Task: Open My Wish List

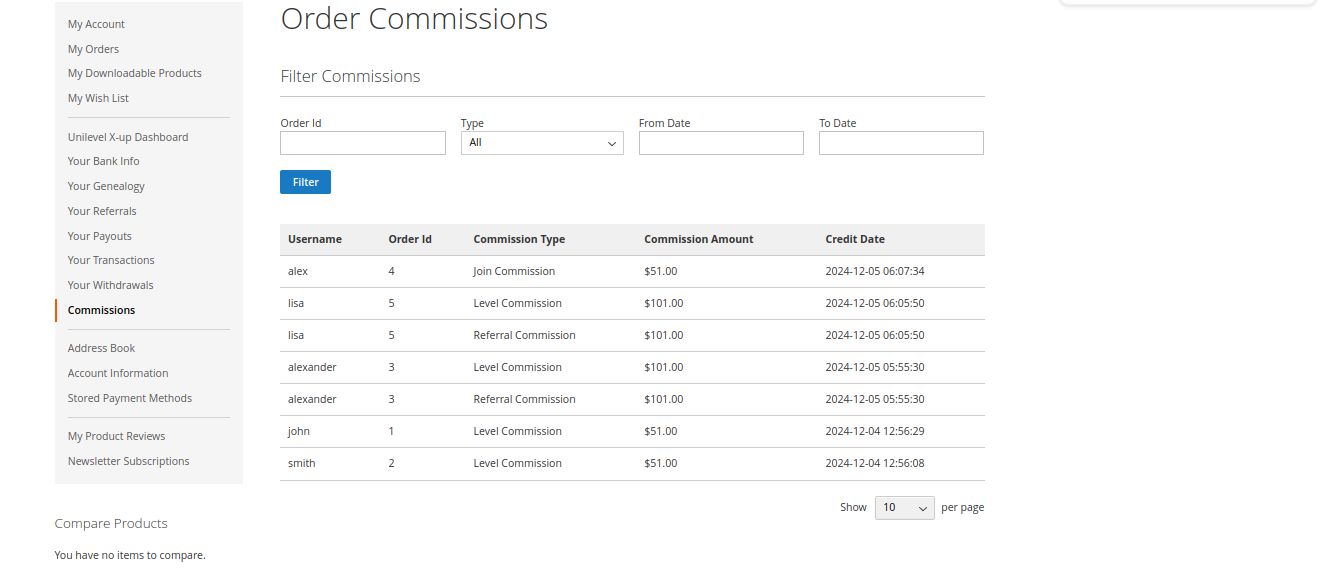Action: click(98, 98)
